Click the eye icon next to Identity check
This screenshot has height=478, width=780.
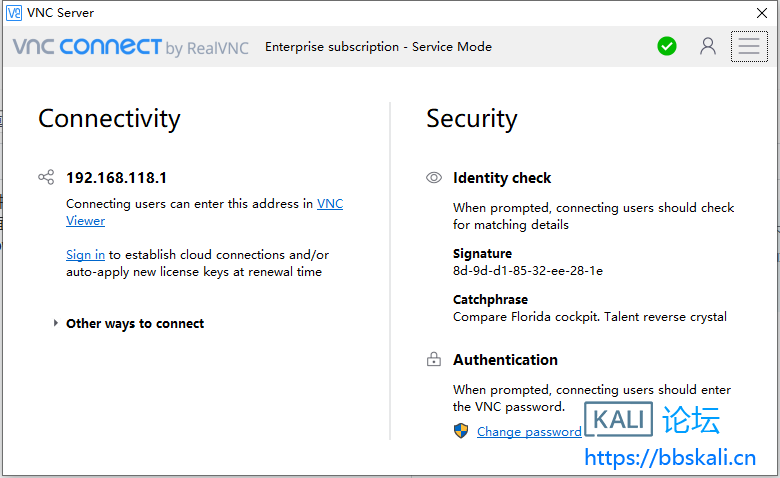pyautogui.click(x=434, y=178)
